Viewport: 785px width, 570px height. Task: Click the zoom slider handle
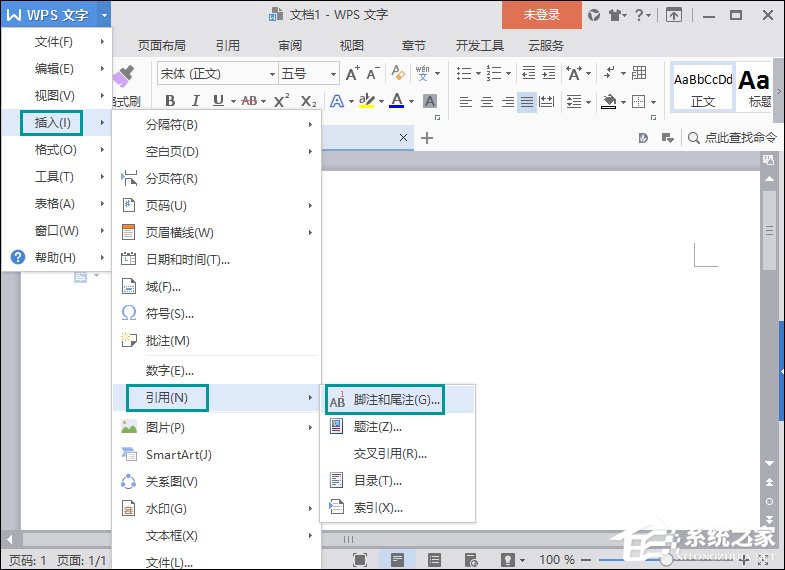pyautogui.click(x=666, y=559)
